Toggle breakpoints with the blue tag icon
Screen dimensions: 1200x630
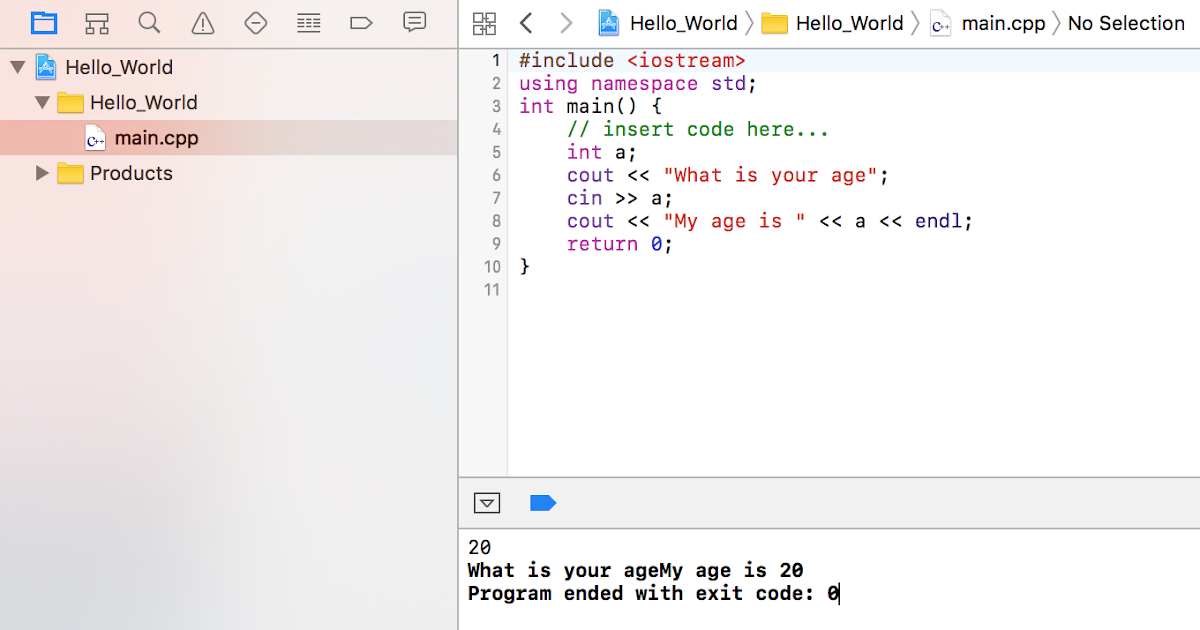[542, 503]
